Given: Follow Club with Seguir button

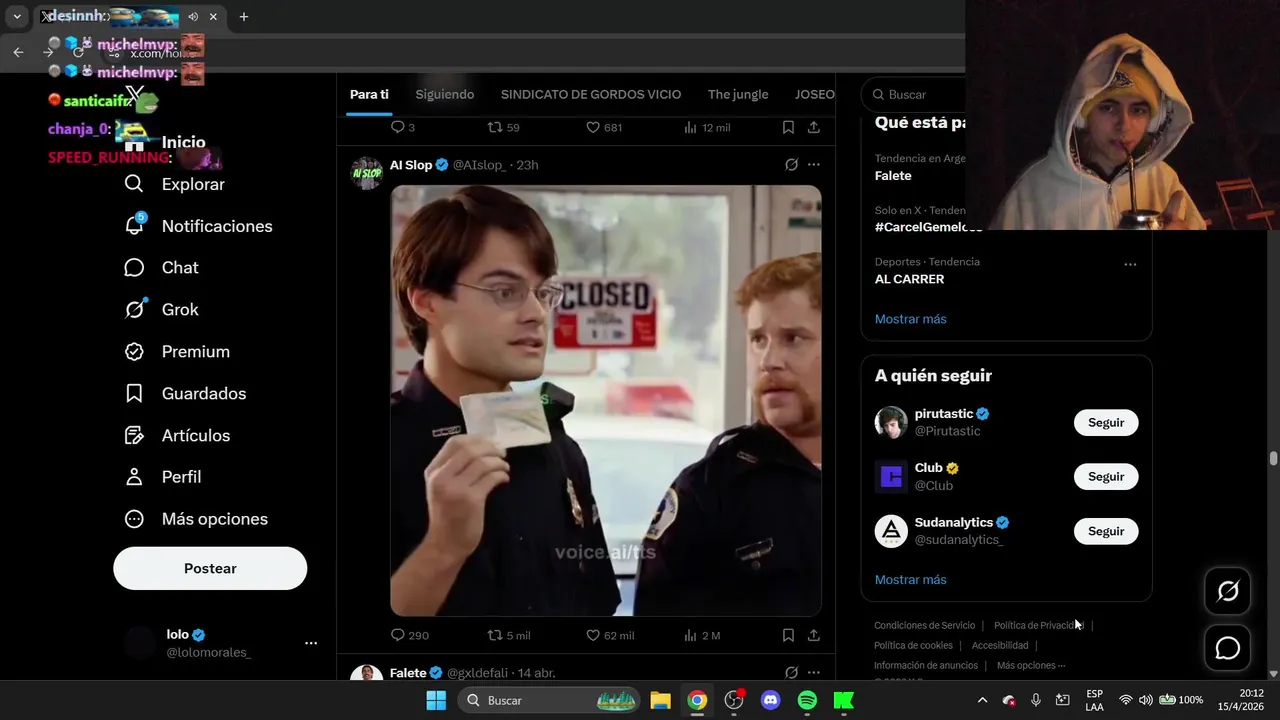Looking at the screenshot, I should point(1106,476).
